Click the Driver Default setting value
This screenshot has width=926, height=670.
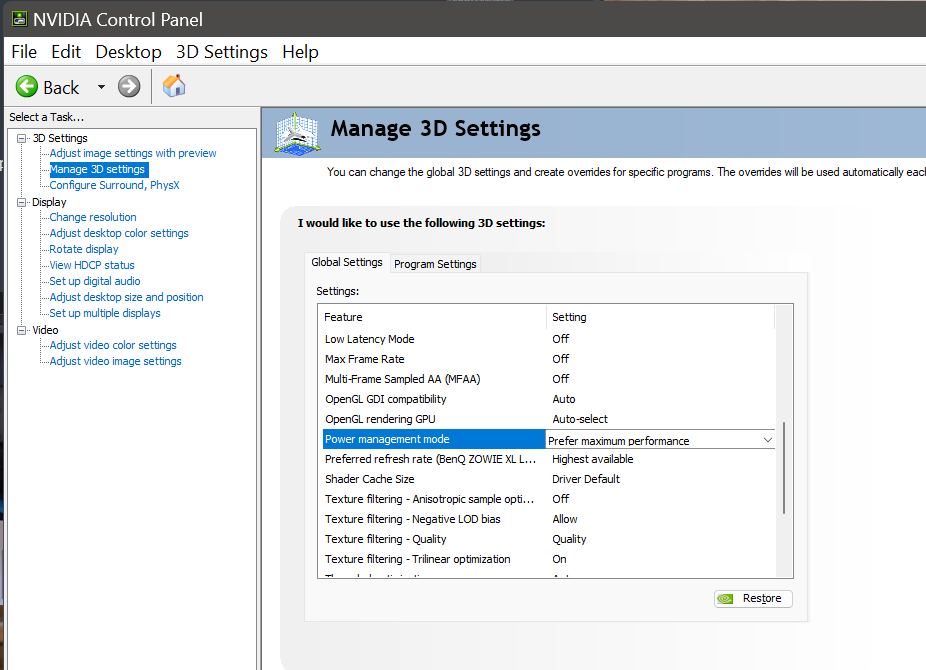coord(586,479)
